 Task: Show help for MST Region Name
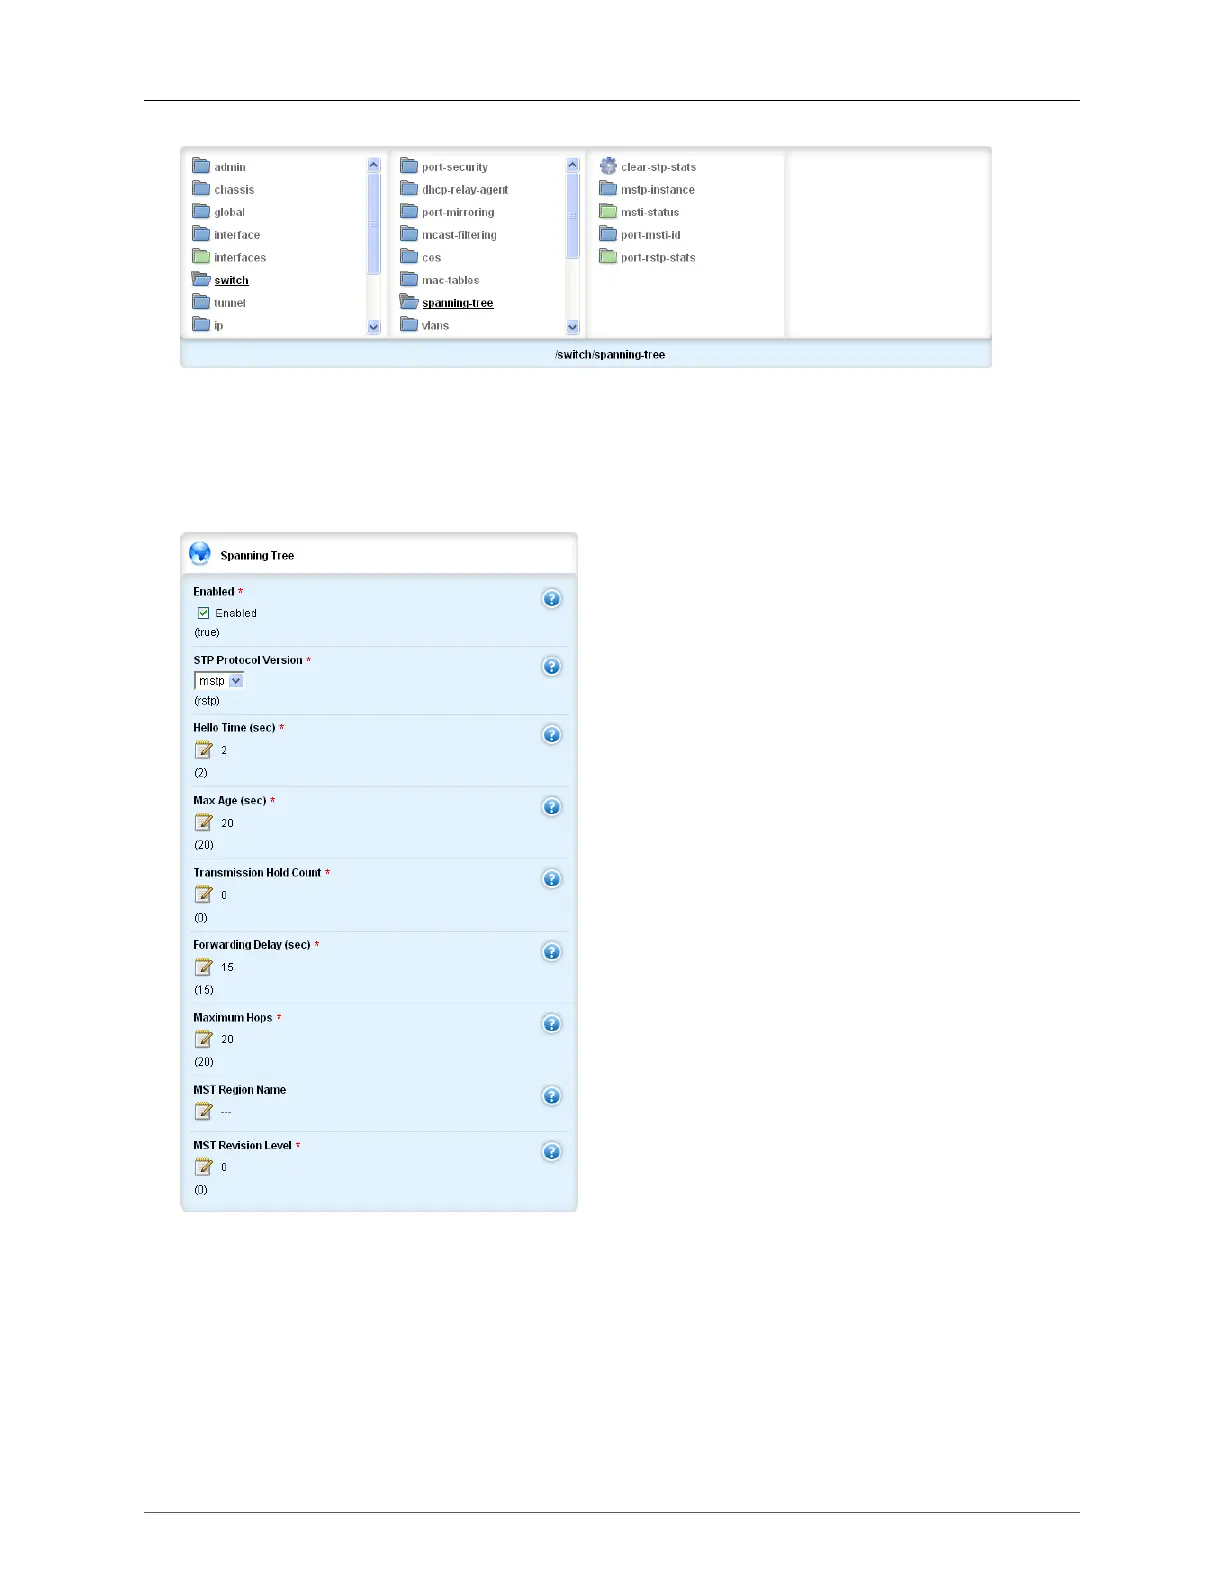(551, 1096)
